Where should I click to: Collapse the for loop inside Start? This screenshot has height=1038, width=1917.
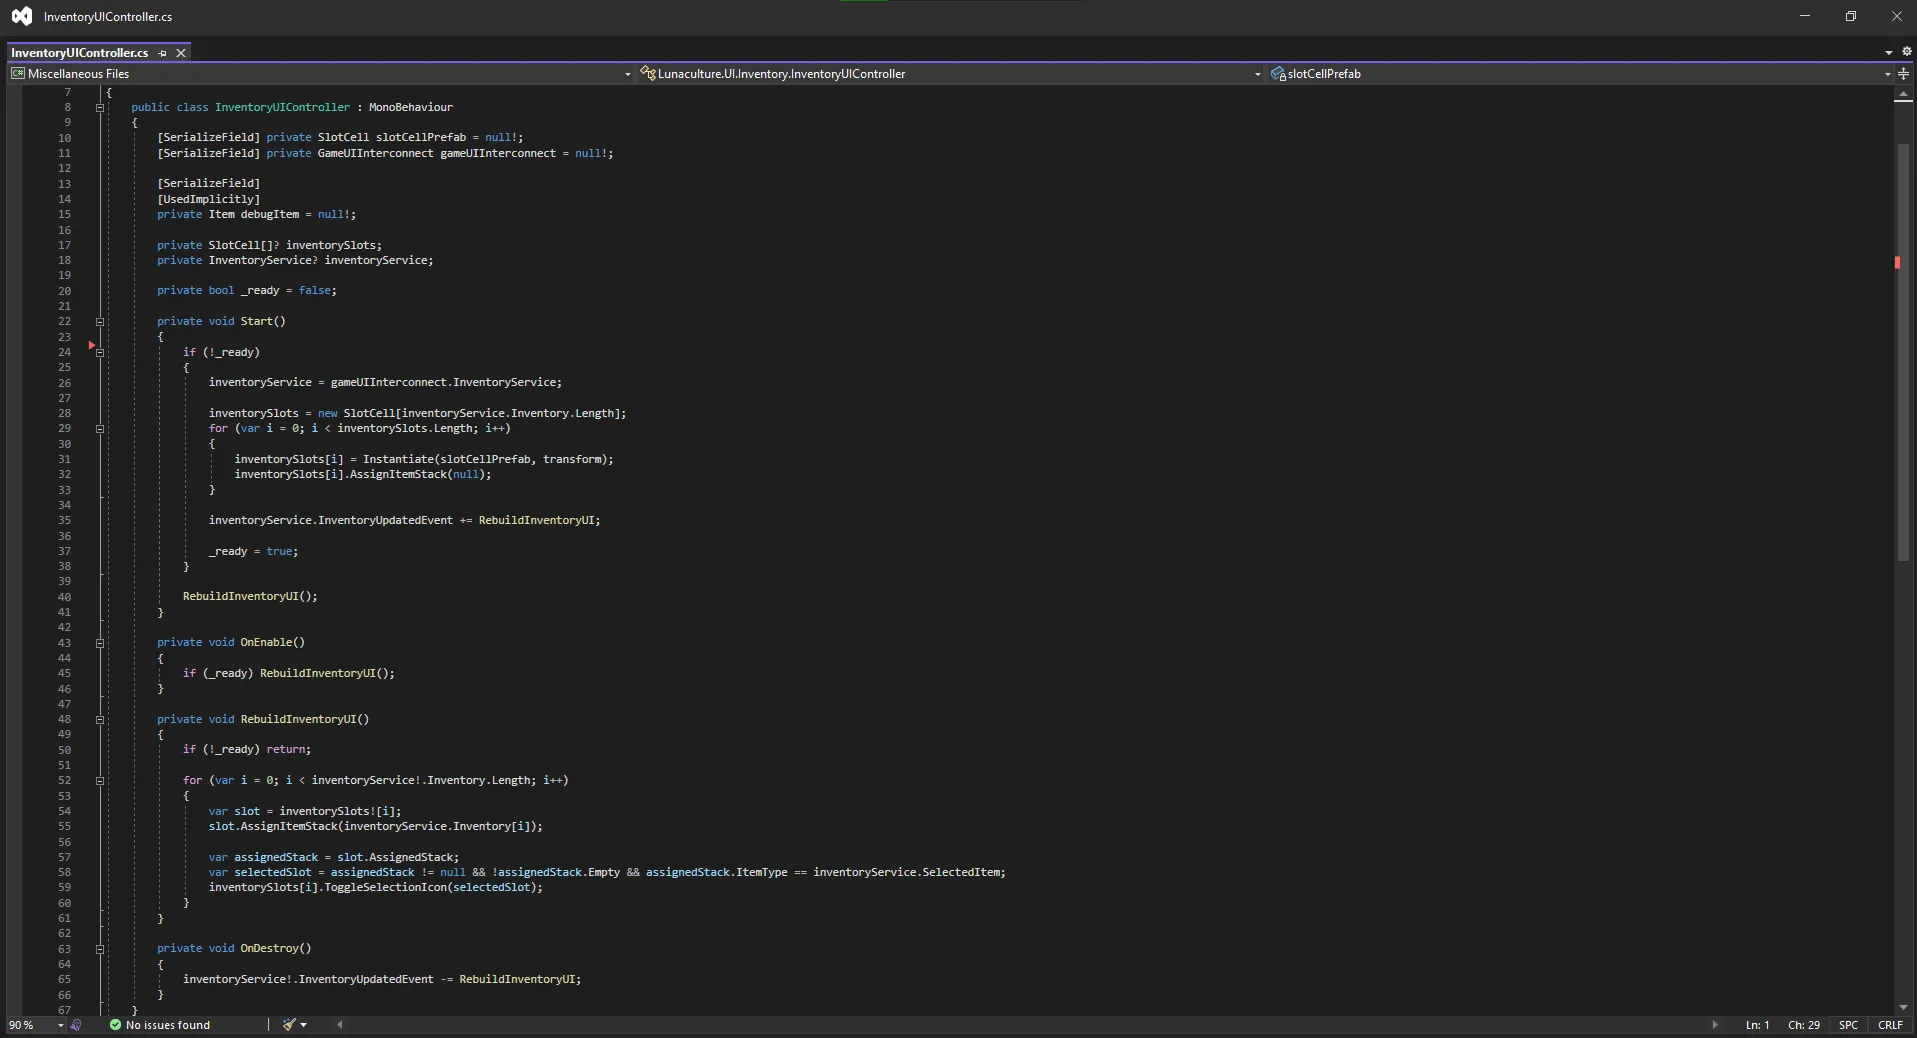(100, 429)
